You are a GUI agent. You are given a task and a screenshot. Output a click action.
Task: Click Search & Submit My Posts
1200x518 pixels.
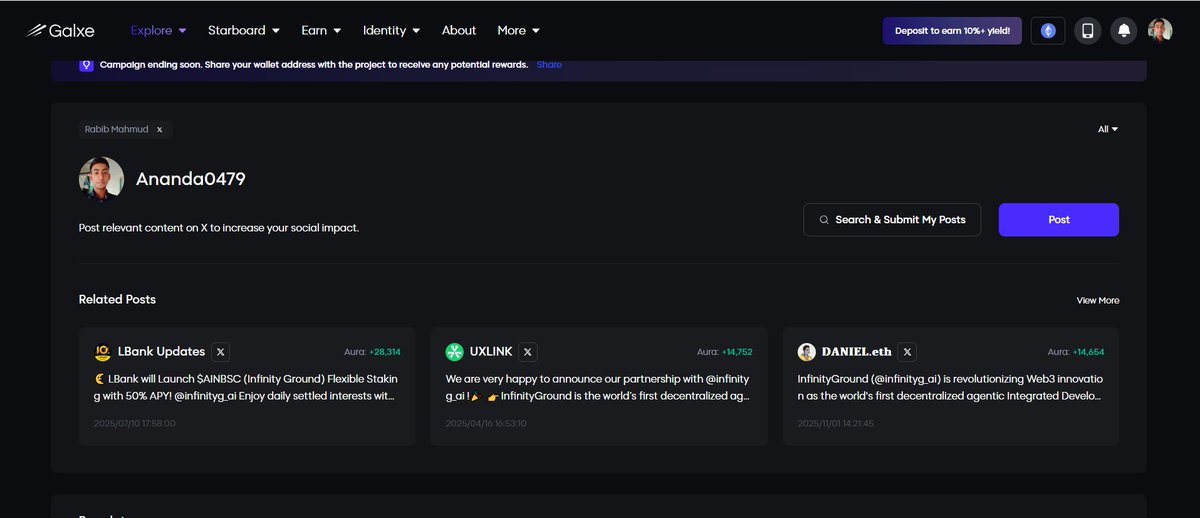pos(892,220)
